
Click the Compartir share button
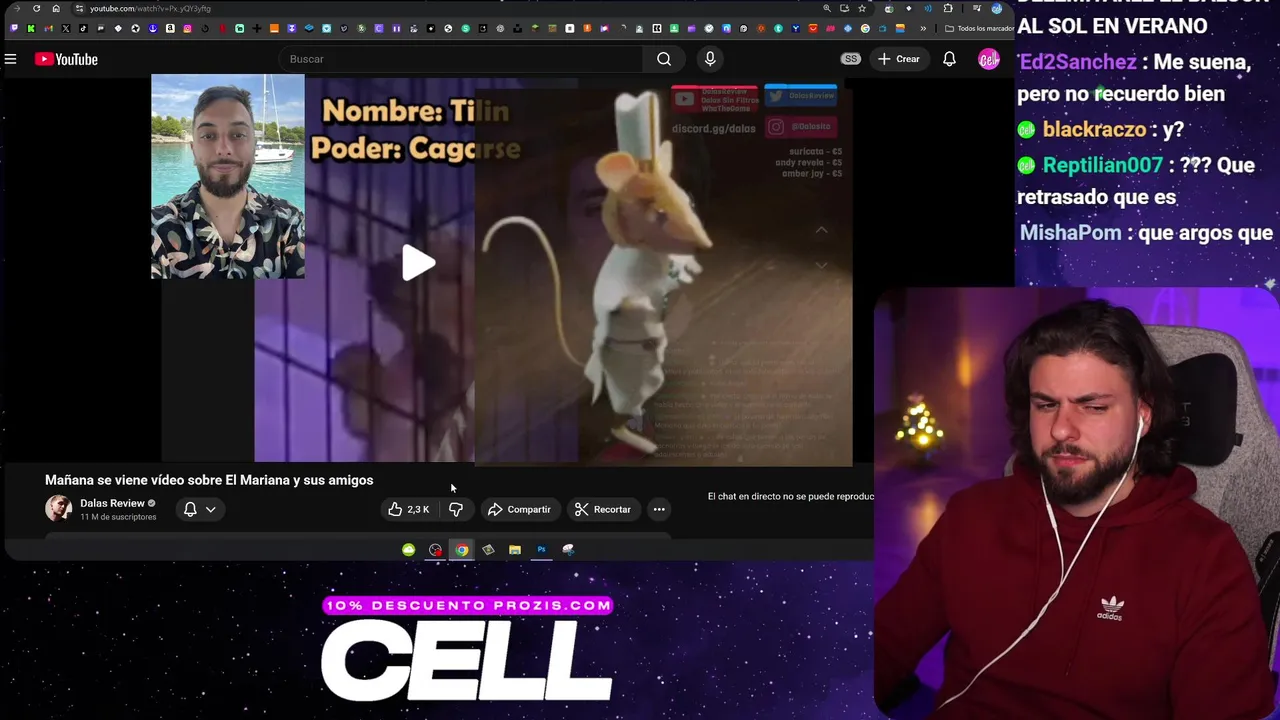click(519, 509)
